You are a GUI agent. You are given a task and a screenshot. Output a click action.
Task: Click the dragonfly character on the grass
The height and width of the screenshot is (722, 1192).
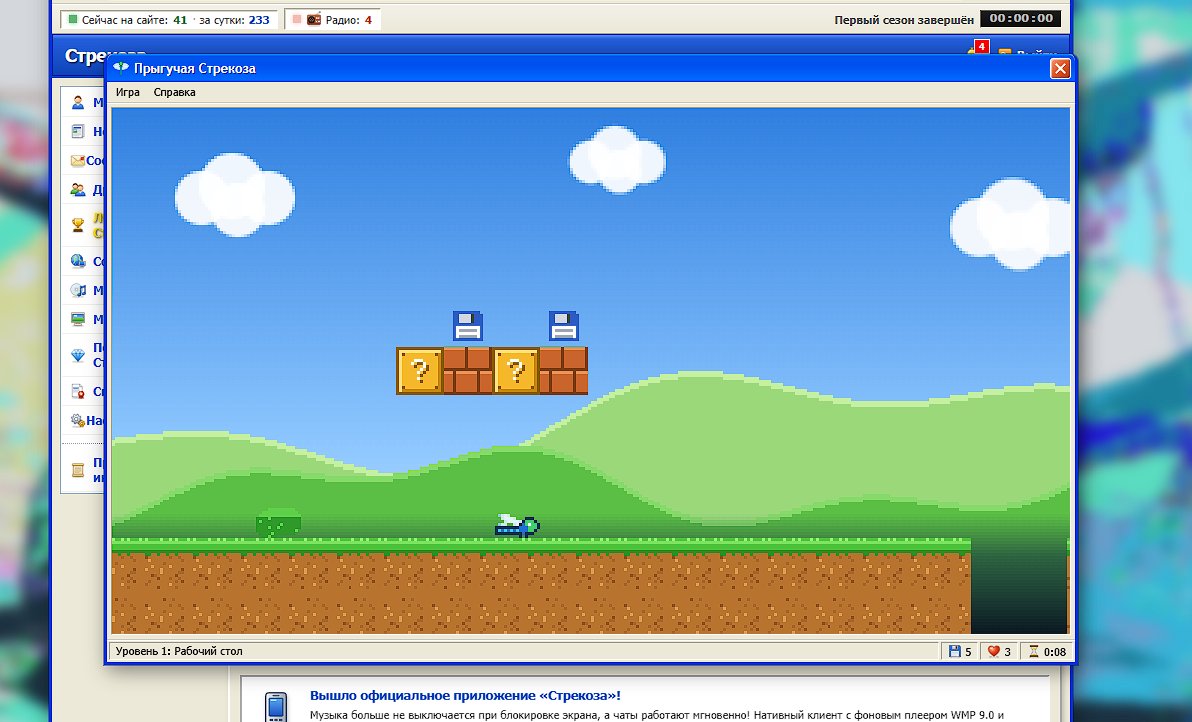[x=517, y=526]
